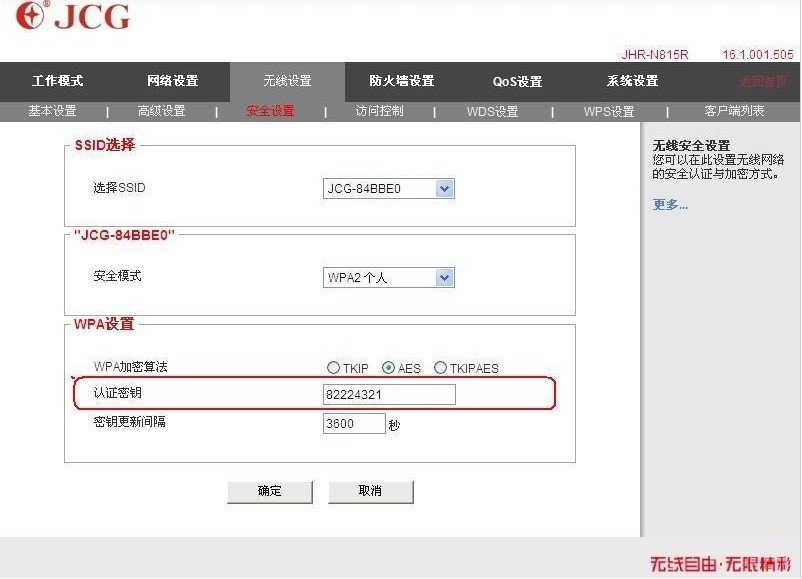Select the TKIP encryption radio button

[332, 368]
